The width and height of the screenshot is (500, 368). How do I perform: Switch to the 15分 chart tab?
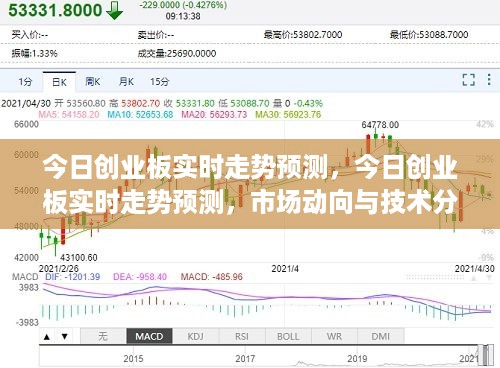(x=160, y=82)
